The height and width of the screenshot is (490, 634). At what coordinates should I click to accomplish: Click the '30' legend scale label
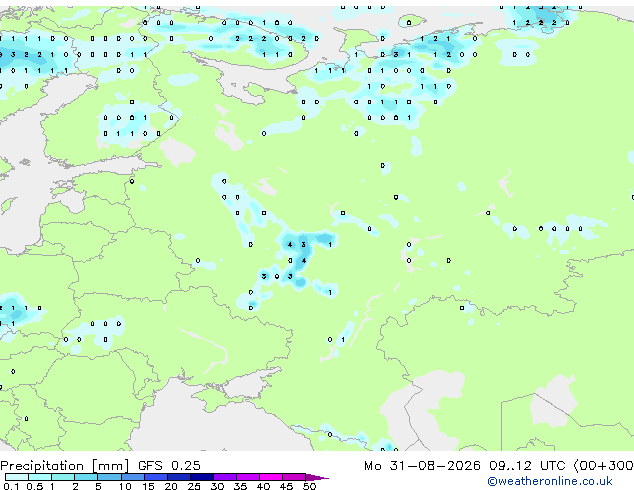[217, 486]
